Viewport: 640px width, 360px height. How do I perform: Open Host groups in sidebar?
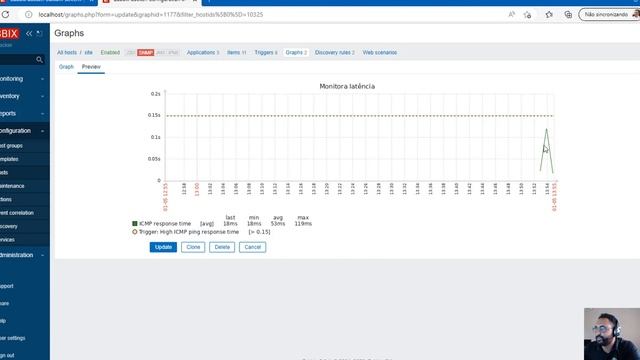11,146
